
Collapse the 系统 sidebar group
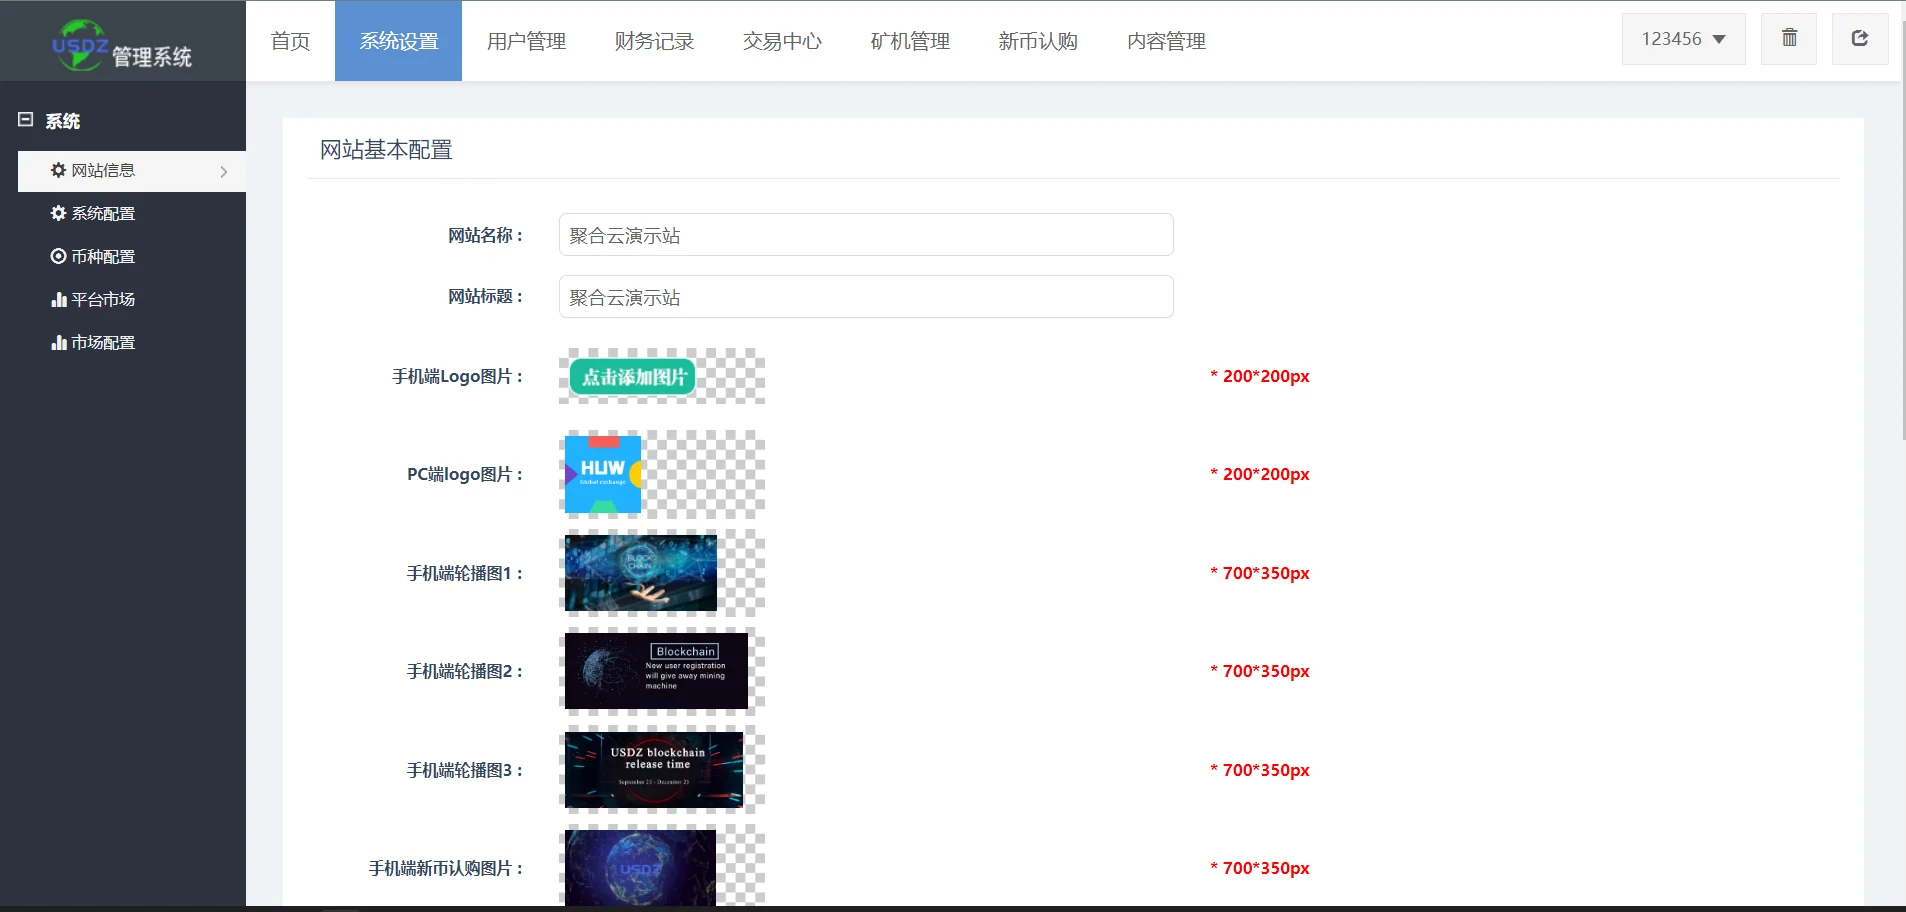pyautogui.click(x=26, y=120)
